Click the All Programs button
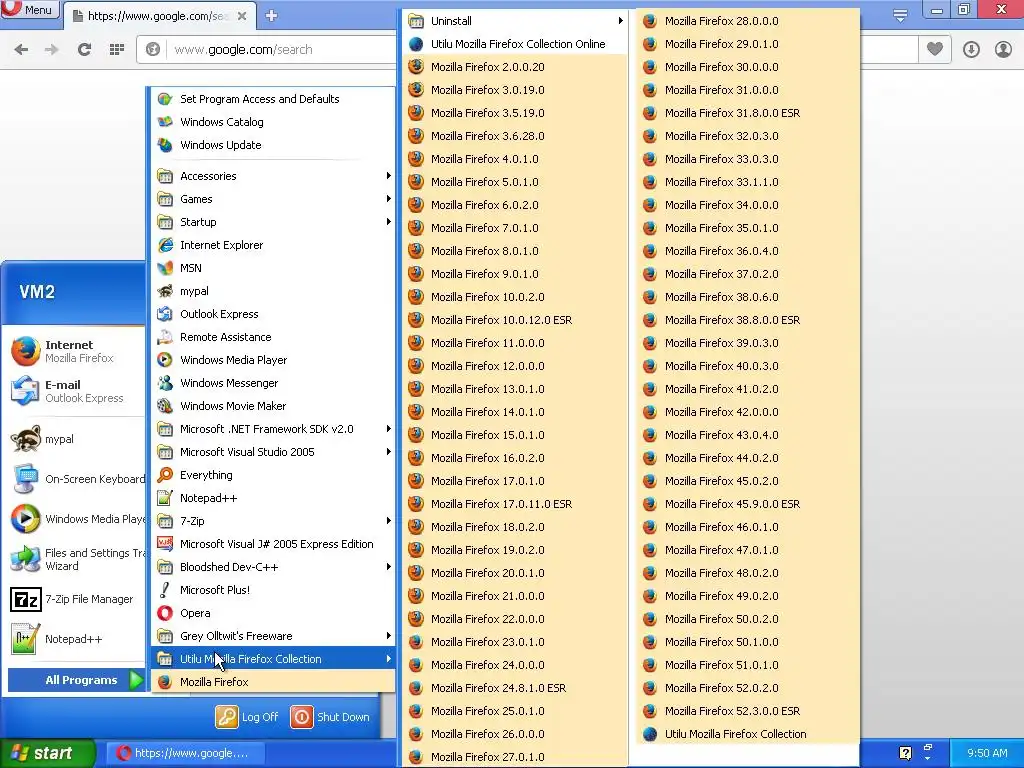1024x768 pixels. (x=76, y=680)
